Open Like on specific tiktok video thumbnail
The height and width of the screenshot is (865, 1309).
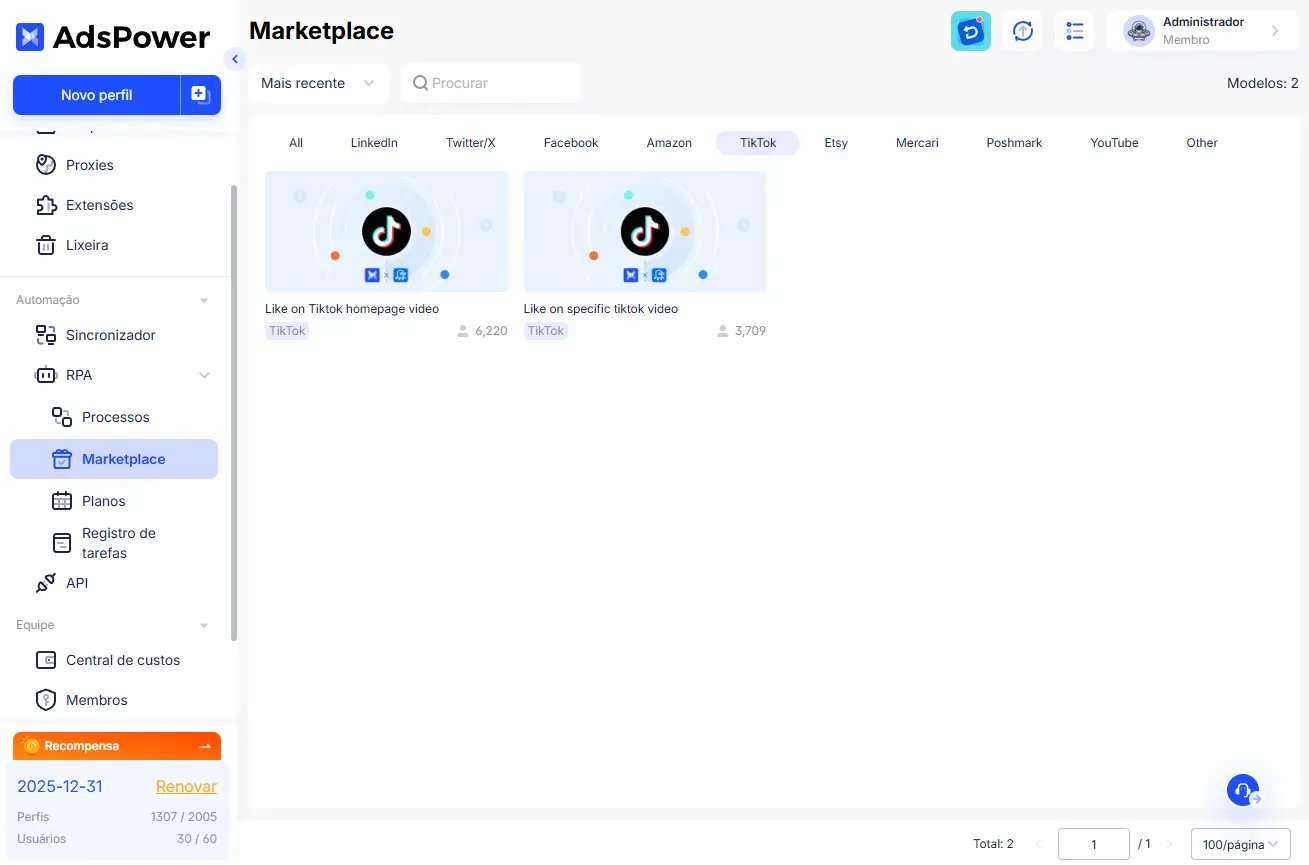point(645,232)
